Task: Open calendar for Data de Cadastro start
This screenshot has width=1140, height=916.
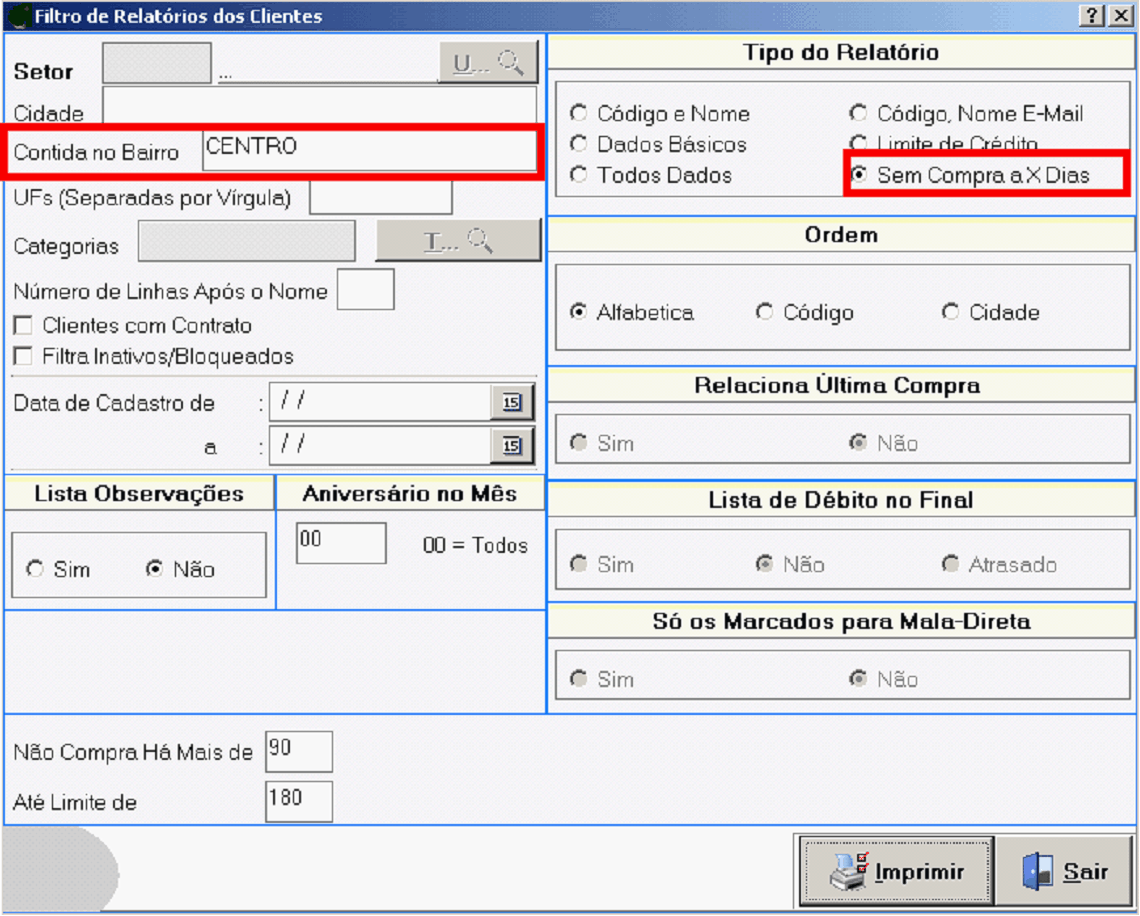Action: [x=512, y=402]
